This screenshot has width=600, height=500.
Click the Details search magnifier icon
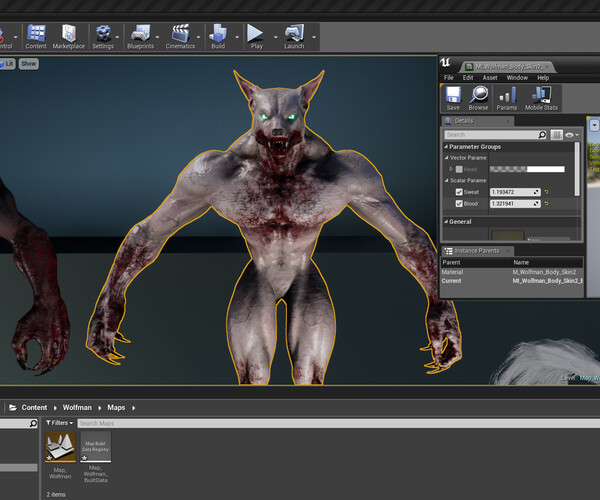542,135
